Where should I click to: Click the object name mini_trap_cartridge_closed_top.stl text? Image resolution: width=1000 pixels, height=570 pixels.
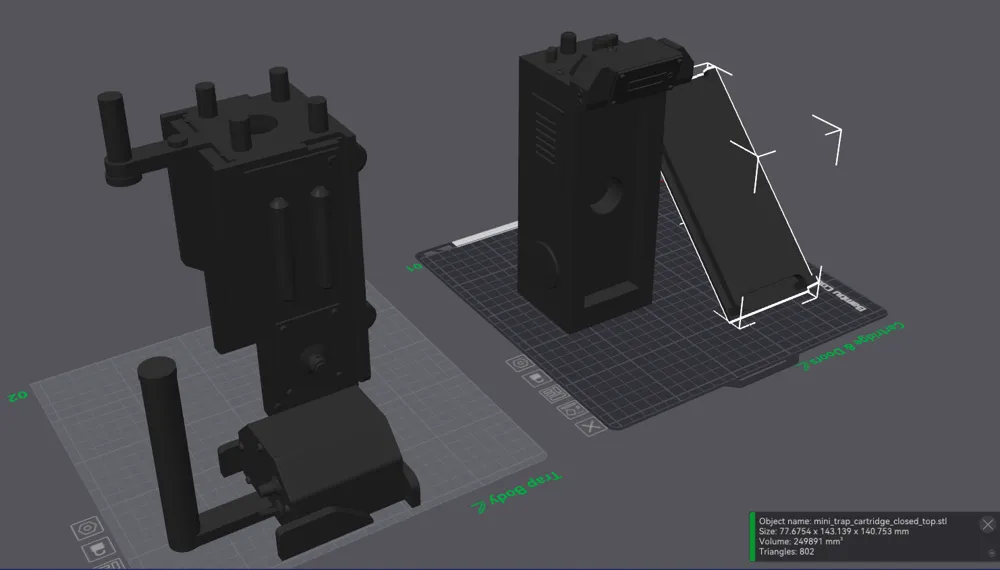[x=853, y=521]
